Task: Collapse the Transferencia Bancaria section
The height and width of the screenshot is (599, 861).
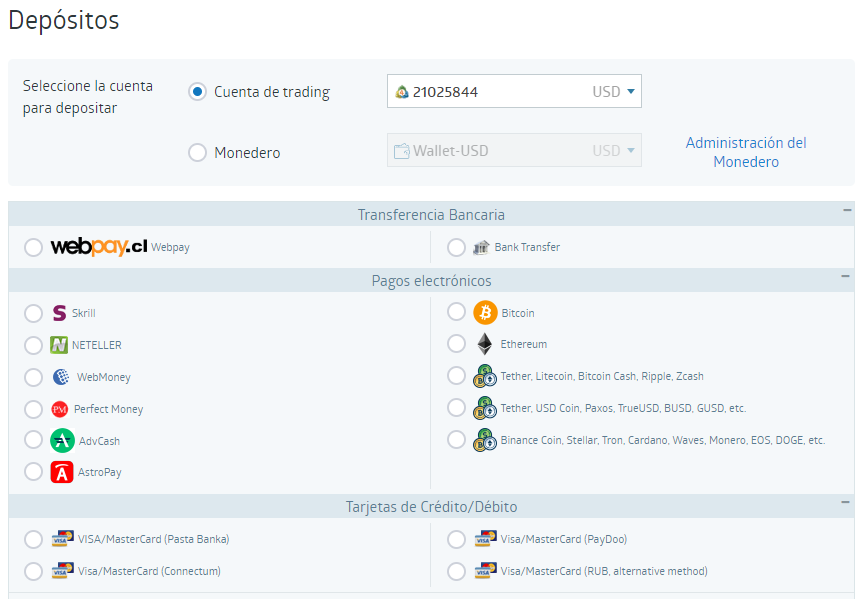Action: (847, 211)
